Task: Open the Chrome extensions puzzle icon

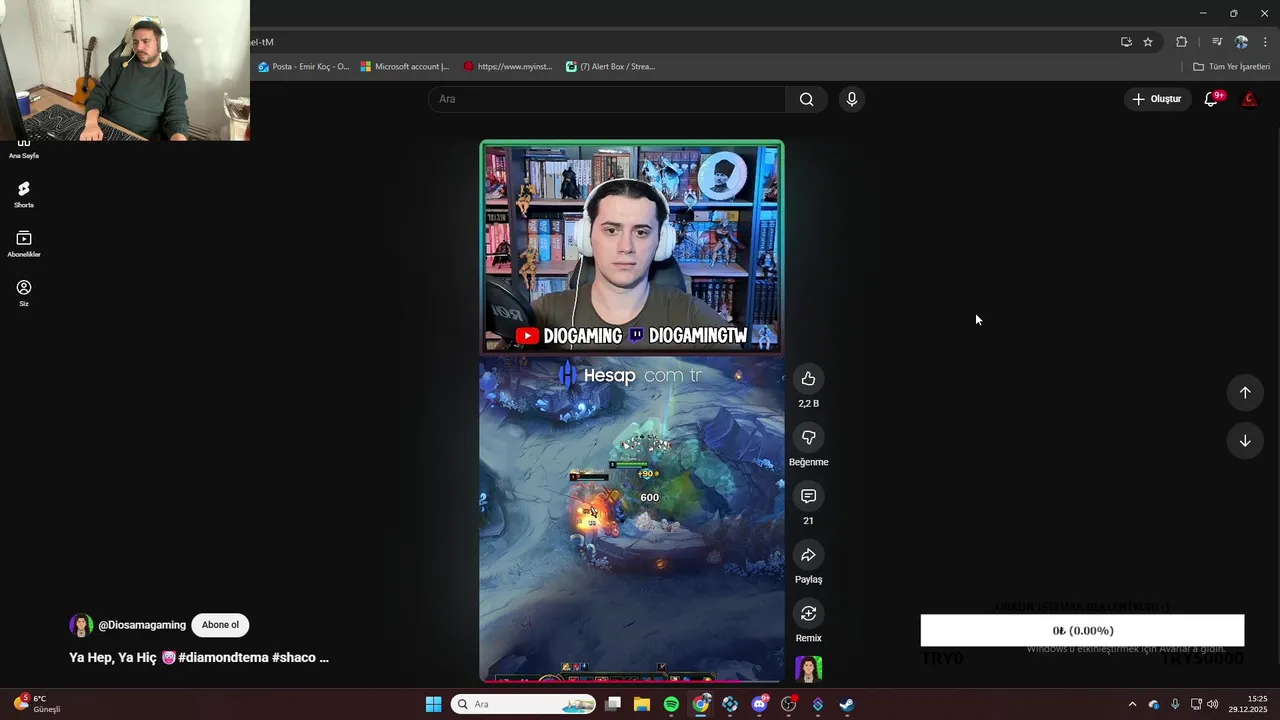Action: tap(1181, 42)
